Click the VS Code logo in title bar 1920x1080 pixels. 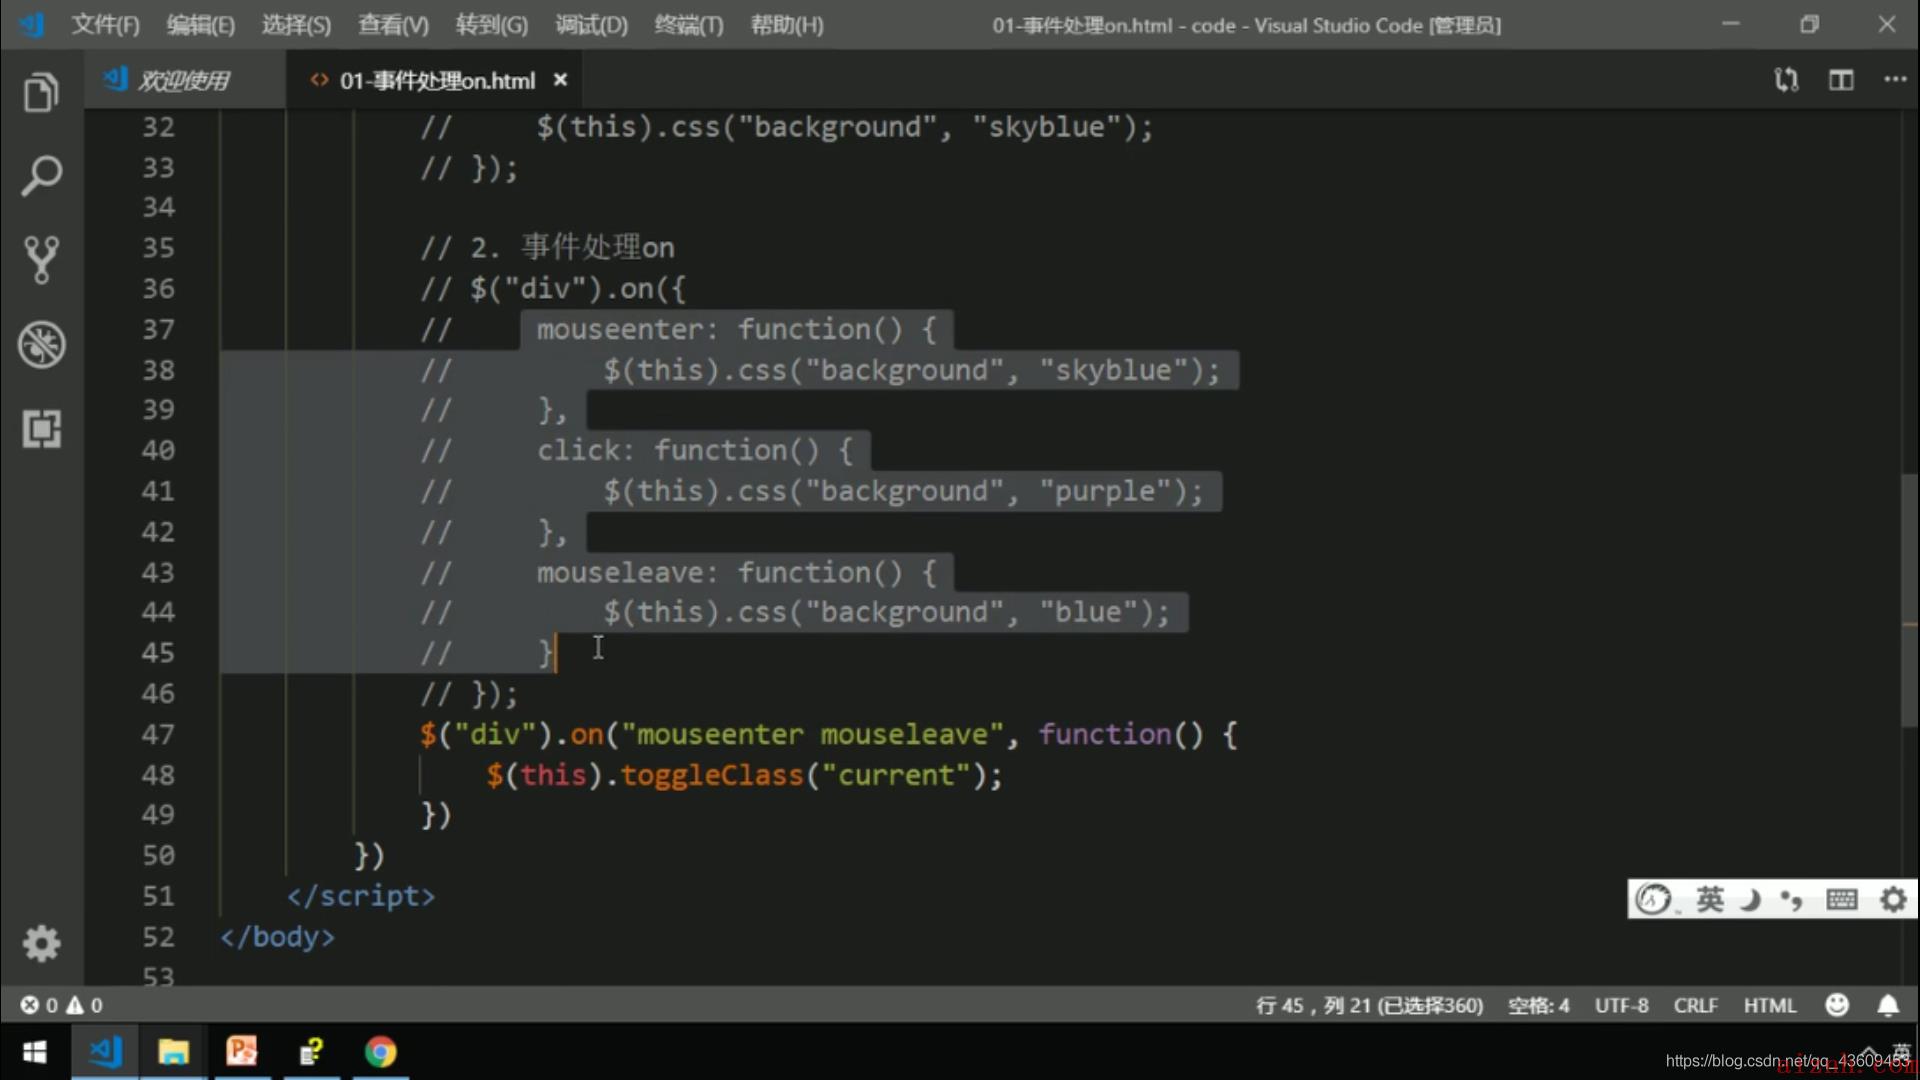32,25
